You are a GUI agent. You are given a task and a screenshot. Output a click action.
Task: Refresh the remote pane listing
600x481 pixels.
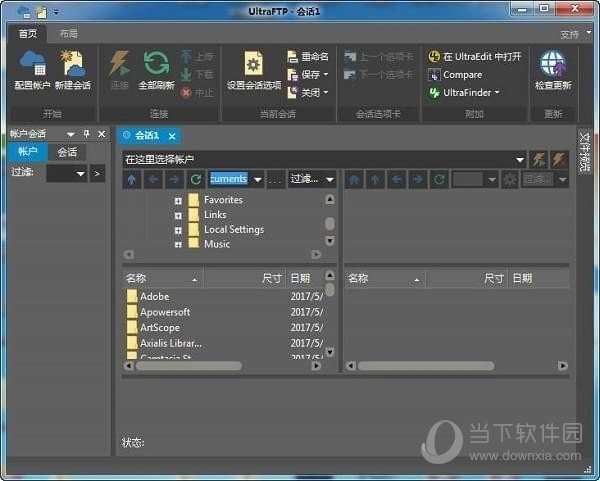[439, 179]
